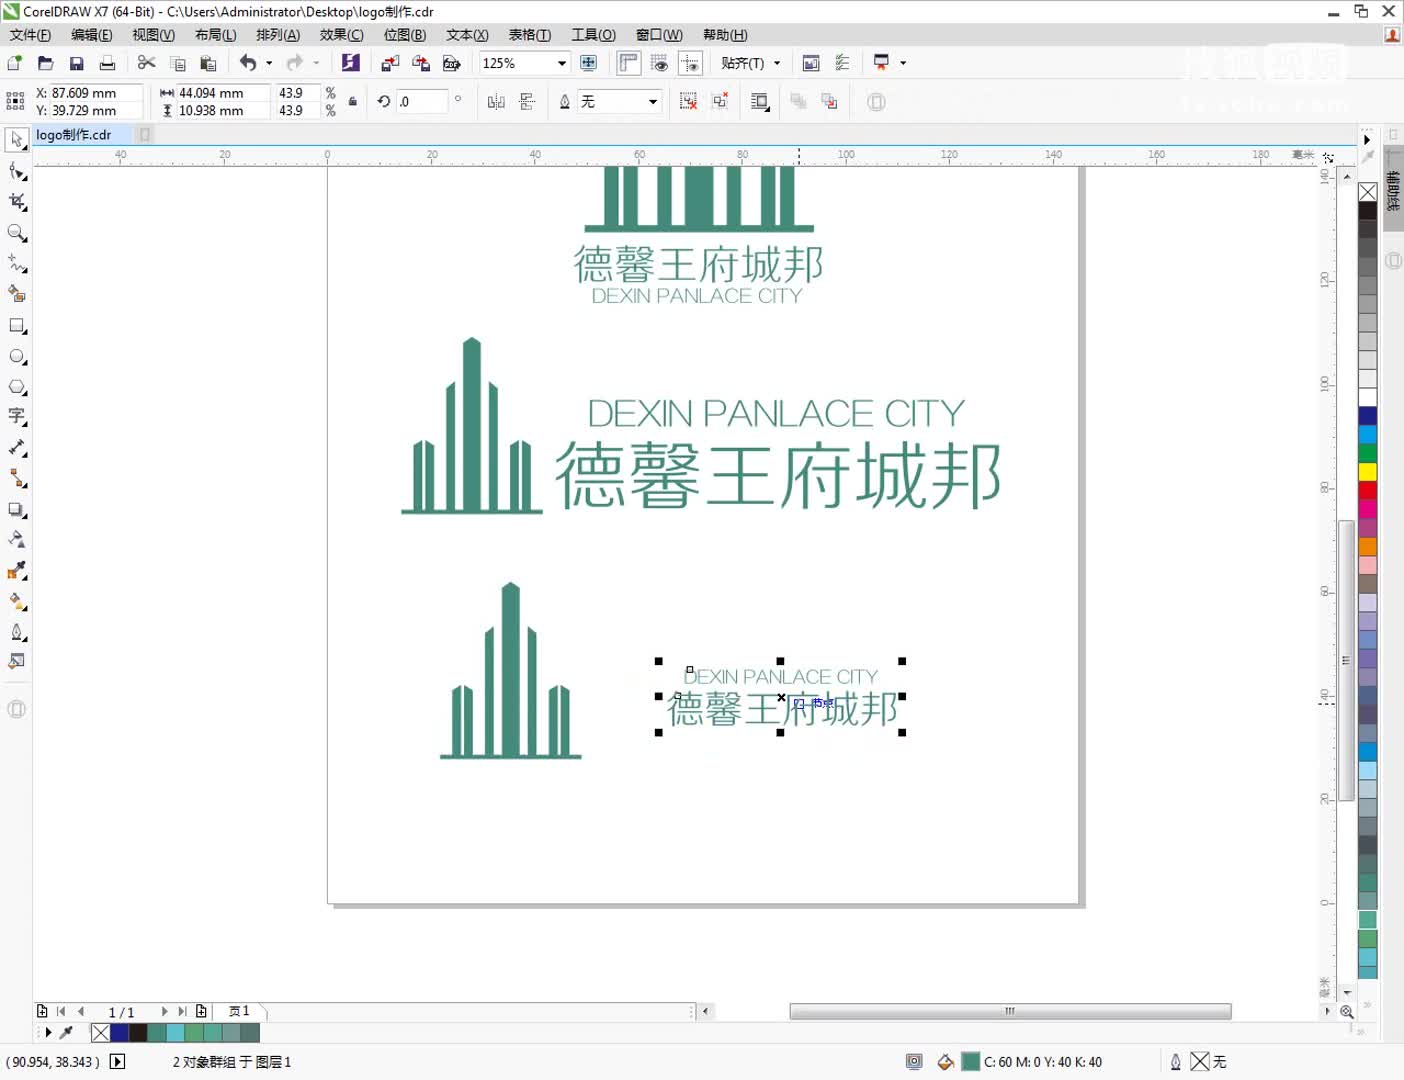Screen dimensions: 1404x1080
Task: Click the Cut scissors icon
Action: pyautogui.click(x=147, y=63)
